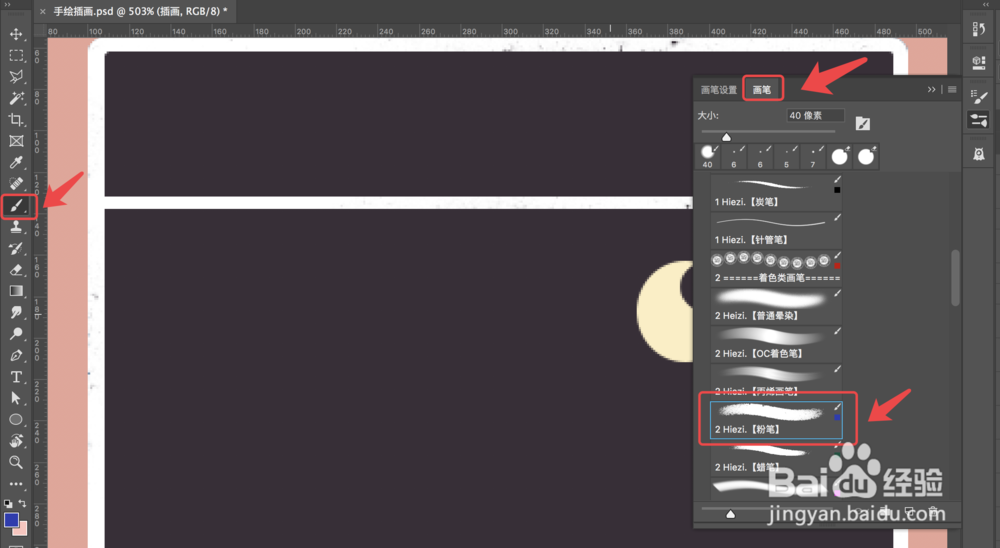Select the Ellipse shape tool

[16, 419]
